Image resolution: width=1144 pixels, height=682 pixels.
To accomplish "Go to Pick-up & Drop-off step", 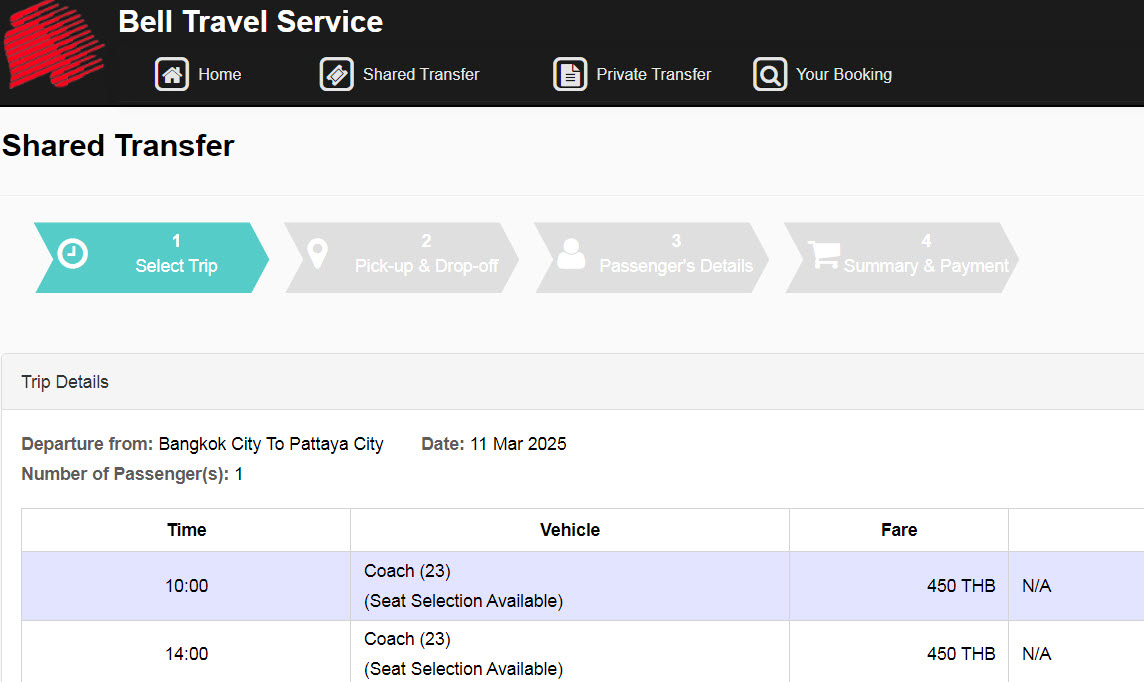I will coord(426,266).
